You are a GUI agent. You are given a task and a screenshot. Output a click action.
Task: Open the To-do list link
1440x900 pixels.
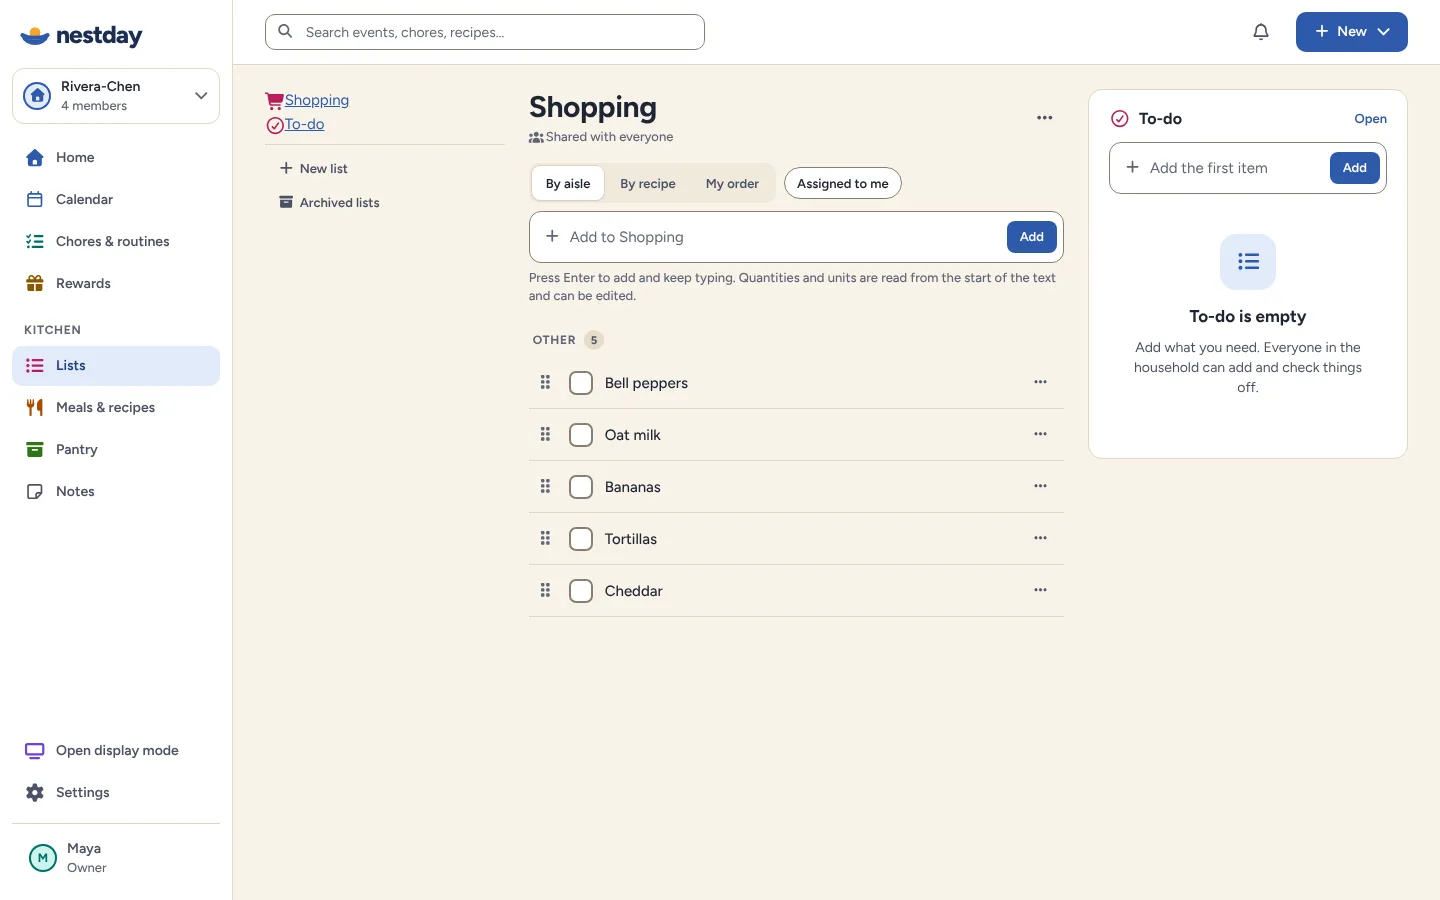point(305,124)
